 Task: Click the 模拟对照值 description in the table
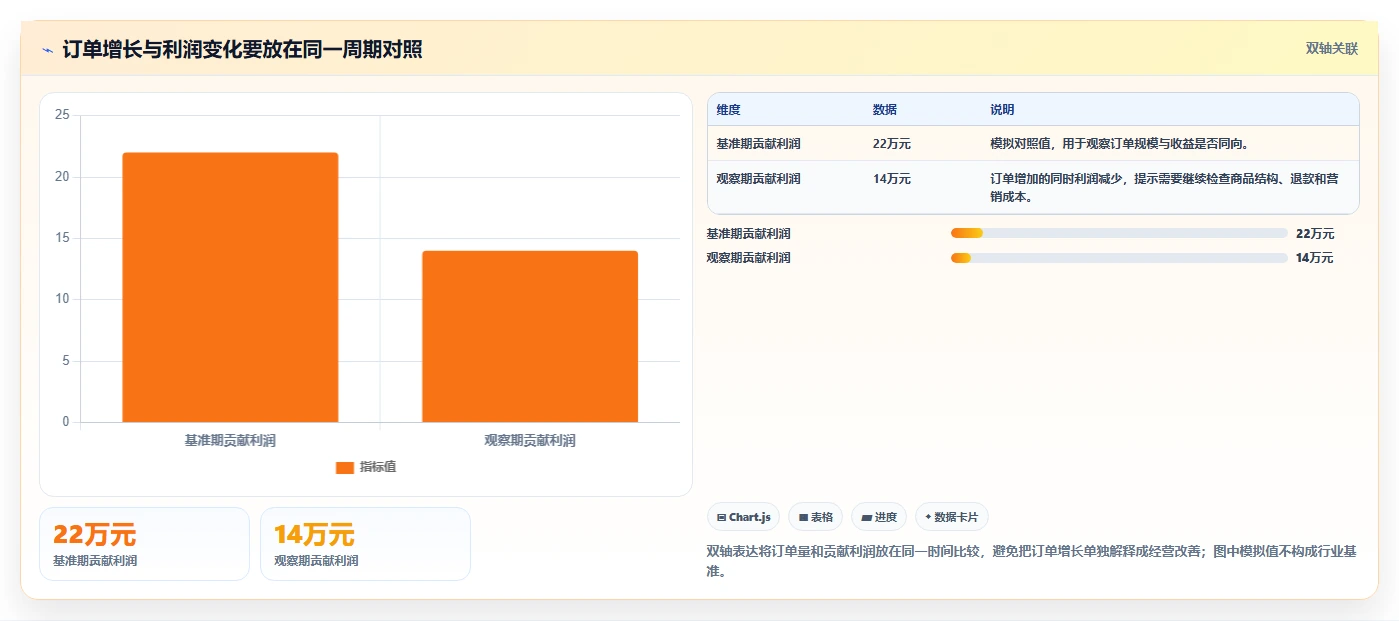(x=1119, y=144)
